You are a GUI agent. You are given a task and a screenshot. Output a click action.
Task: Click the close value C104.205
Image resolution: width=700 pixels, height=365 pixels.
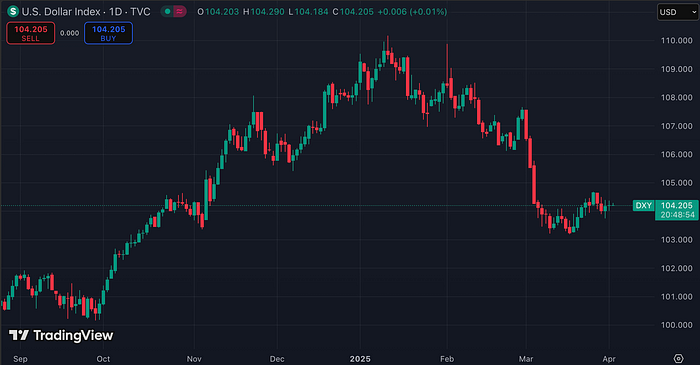click(x=353, y=12)
